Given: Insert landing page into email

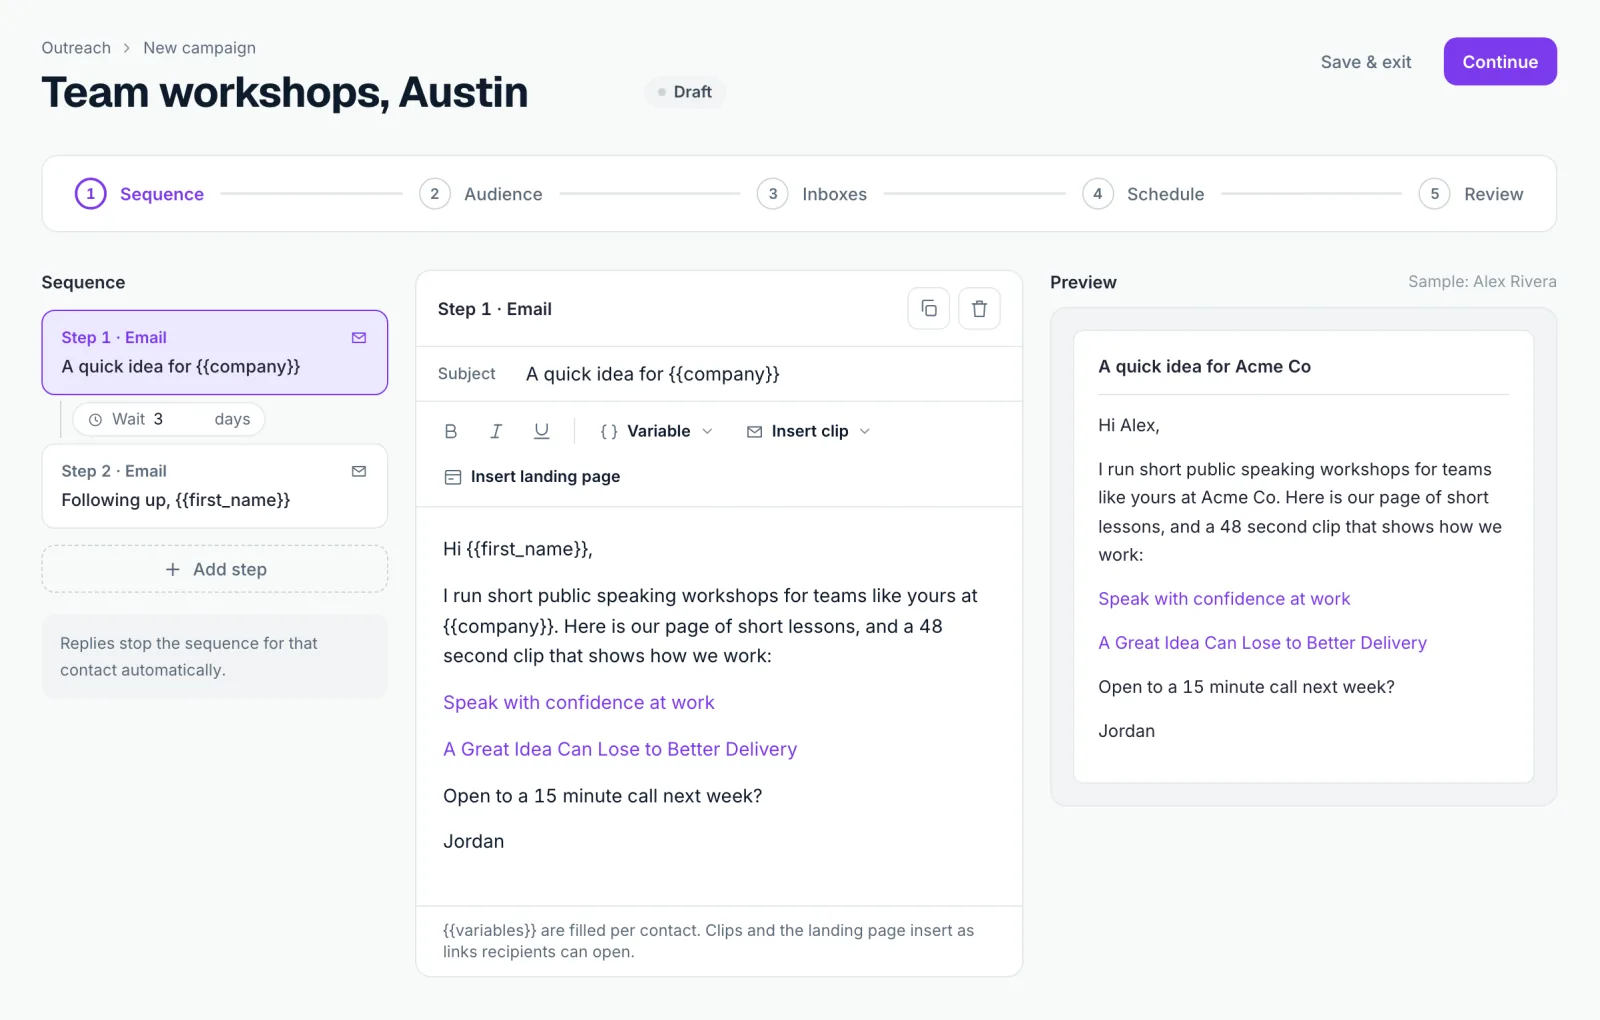Looking at the screenshot, I should 532,477.
